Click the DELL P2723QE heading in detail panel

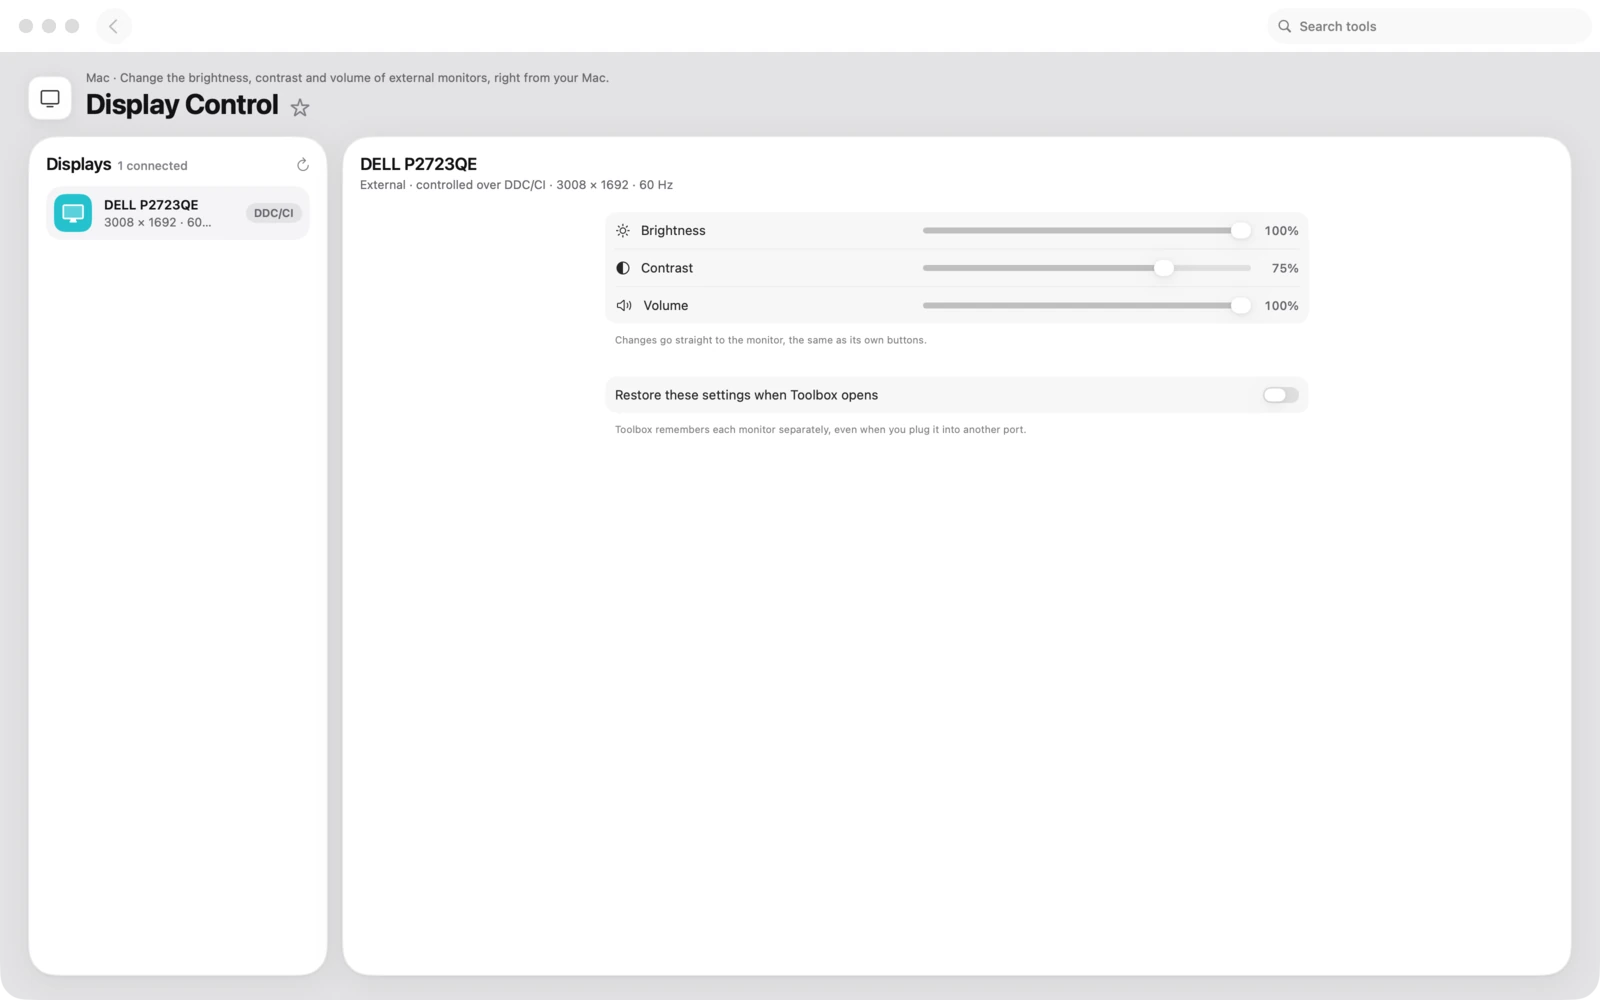tap(419, 164)
